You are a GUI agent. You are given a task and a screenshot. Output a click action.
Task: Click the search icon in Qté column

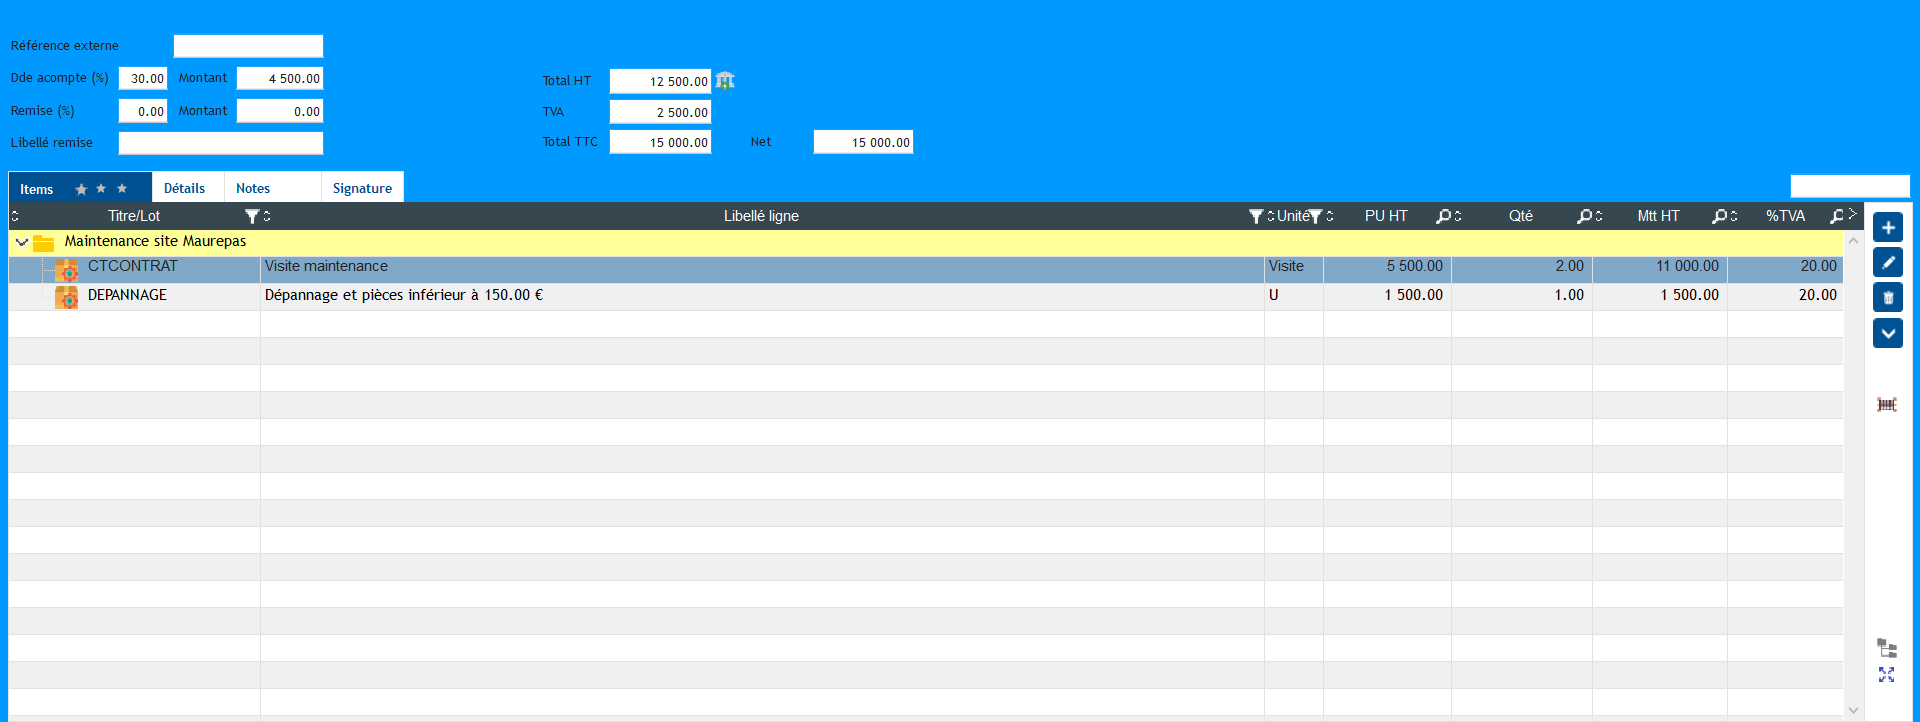coord(1584,216)
